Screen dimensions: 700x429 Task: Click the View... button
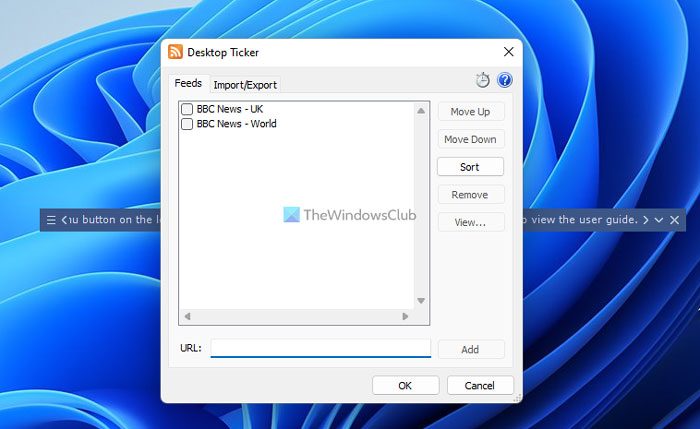(x=471, y=222)
